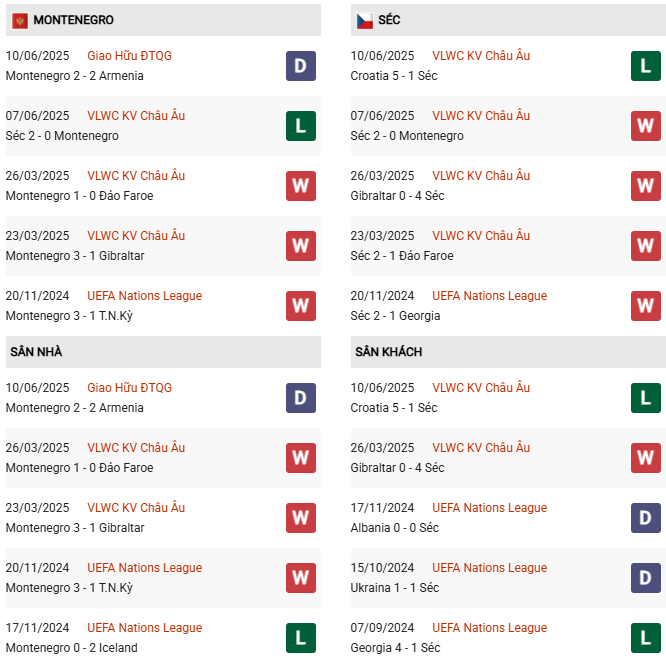Screen dimensions: 666x663
Task: Click the Czech flag beside SÉC
Action: click(365, 20)
